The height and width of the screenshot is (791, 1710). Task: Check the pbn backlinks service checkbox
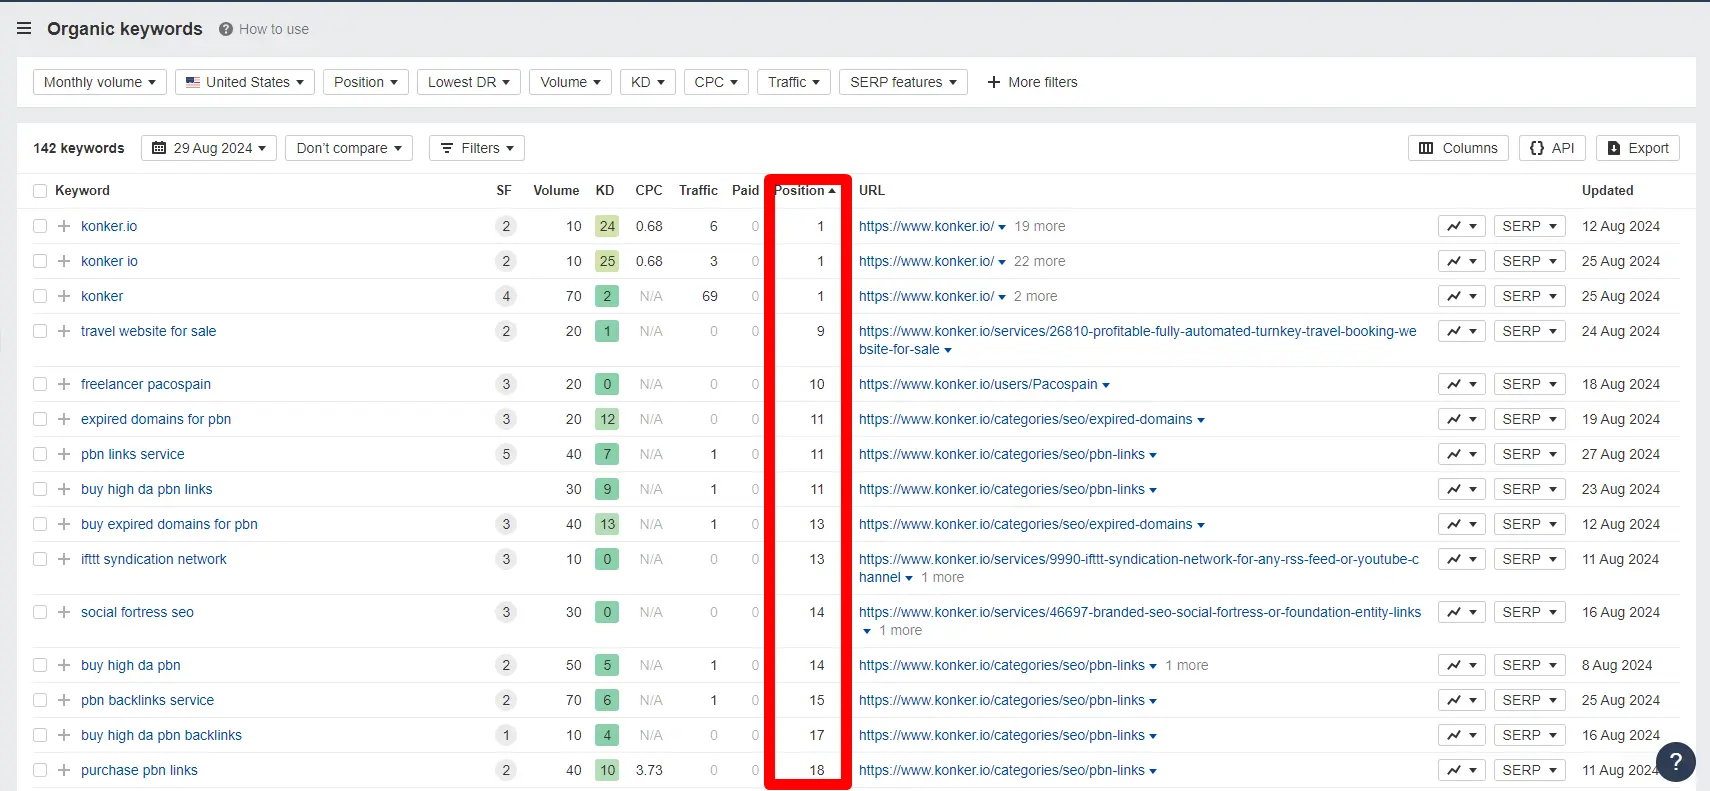[x=40, y=700]
